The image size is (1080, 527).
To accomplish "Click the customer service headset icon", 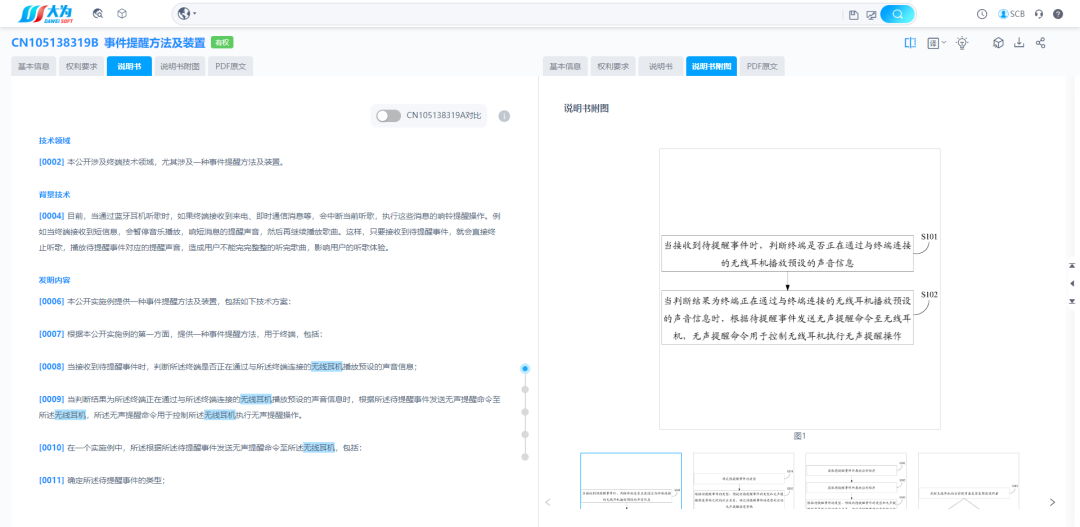I will [1039, 14].
